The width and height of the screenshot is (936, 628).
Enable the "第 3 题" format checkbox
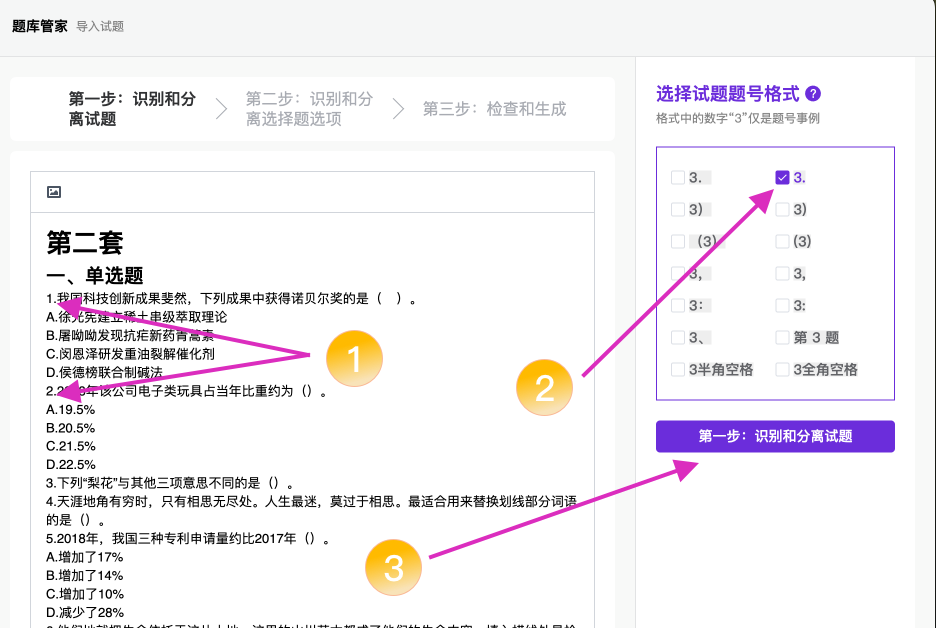(782, 337)
